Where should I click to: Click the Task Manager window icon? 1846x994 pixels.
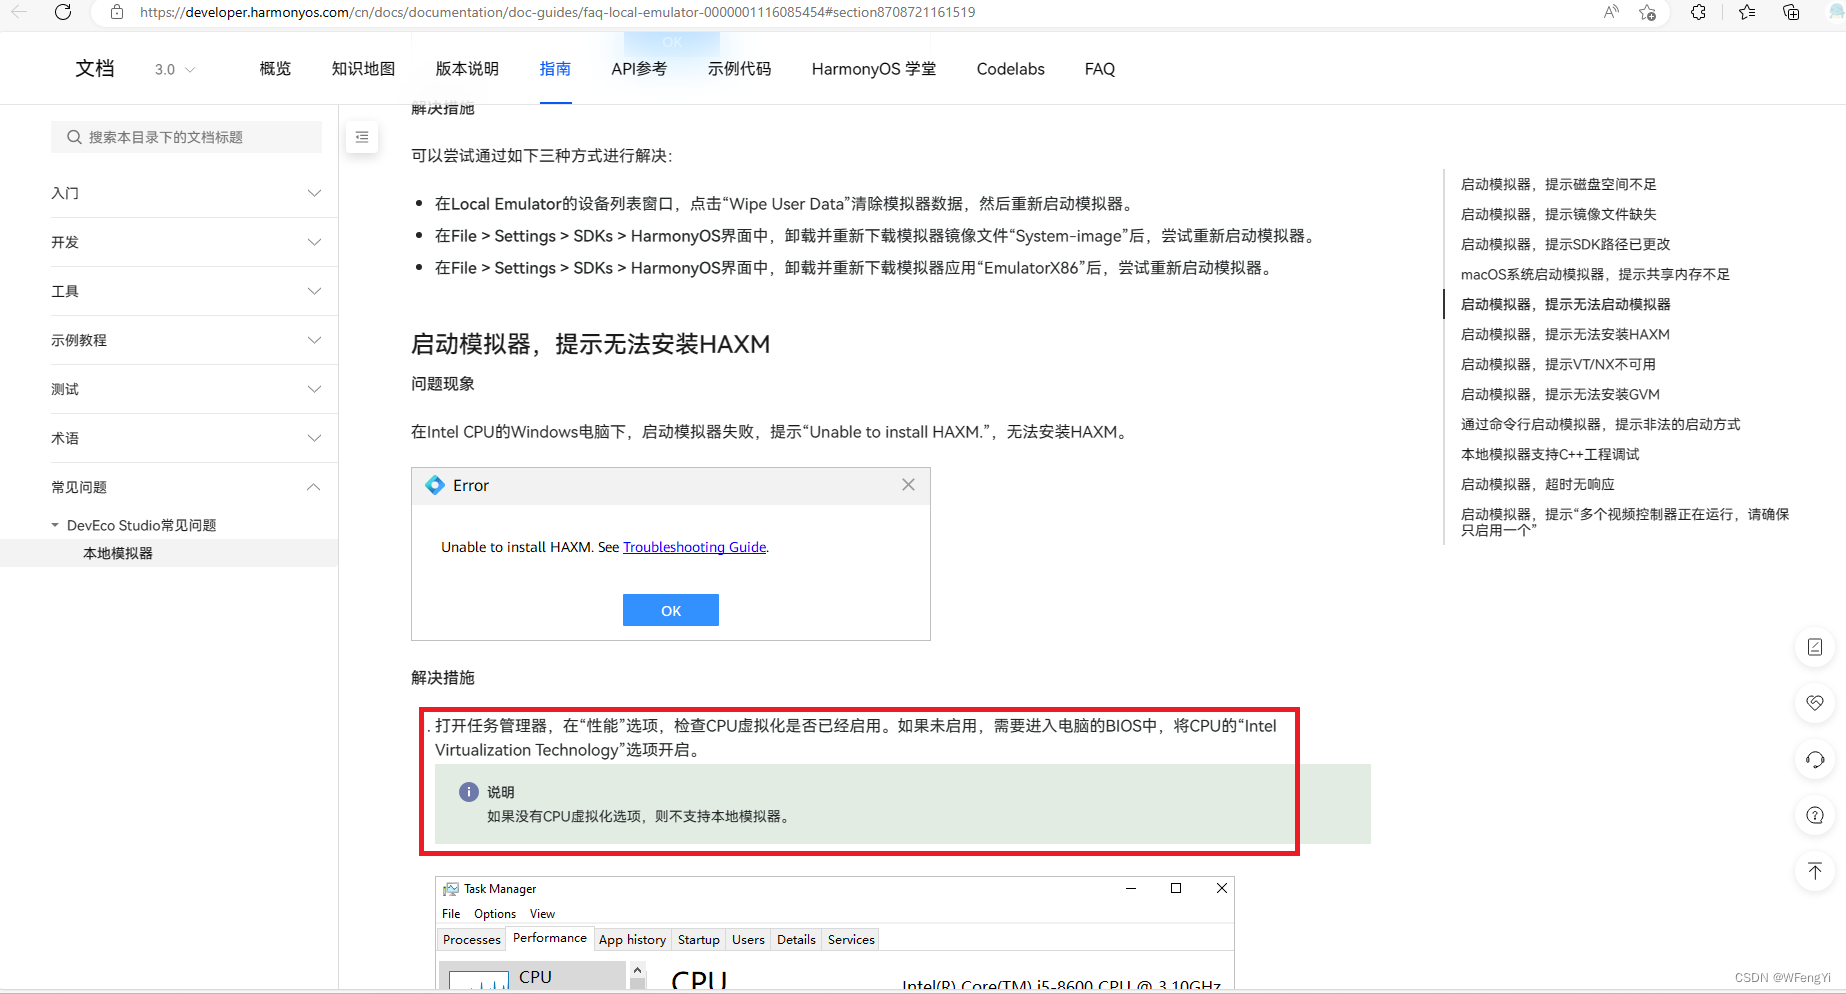click(451, 889)
